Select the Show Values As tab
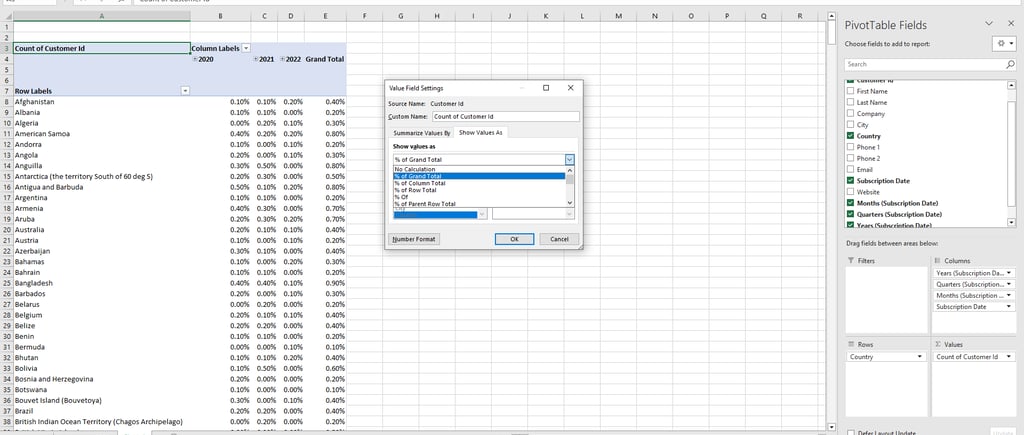The width and height of the screenshot is (1024, 435). pyautogui.click(x=480, y=133)
